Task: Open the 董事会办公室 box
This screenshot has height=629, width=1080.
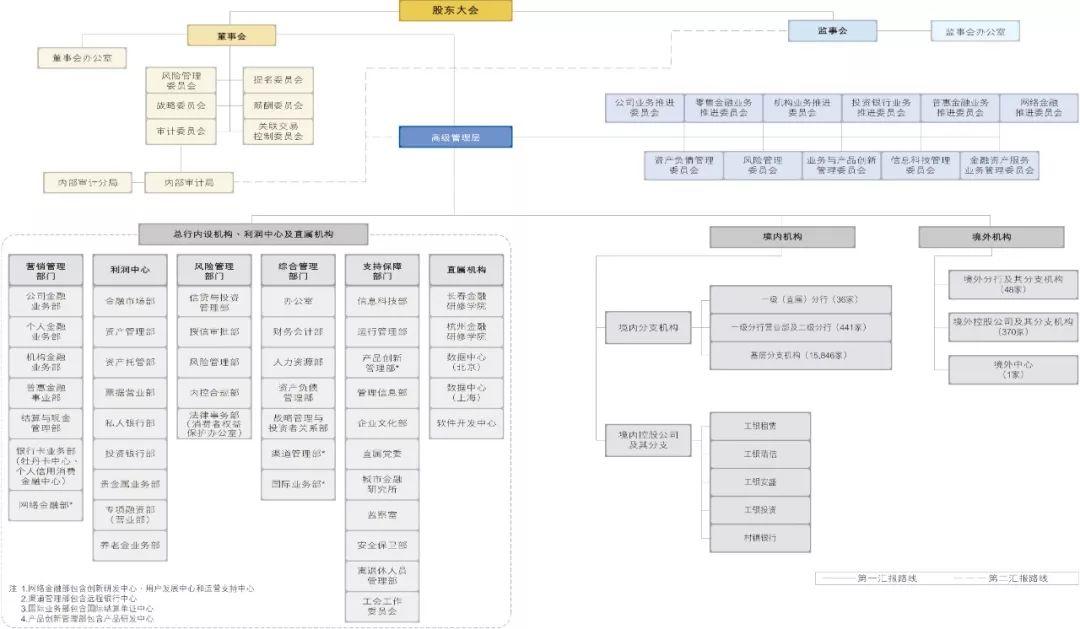Action: (x=82, y=58)
